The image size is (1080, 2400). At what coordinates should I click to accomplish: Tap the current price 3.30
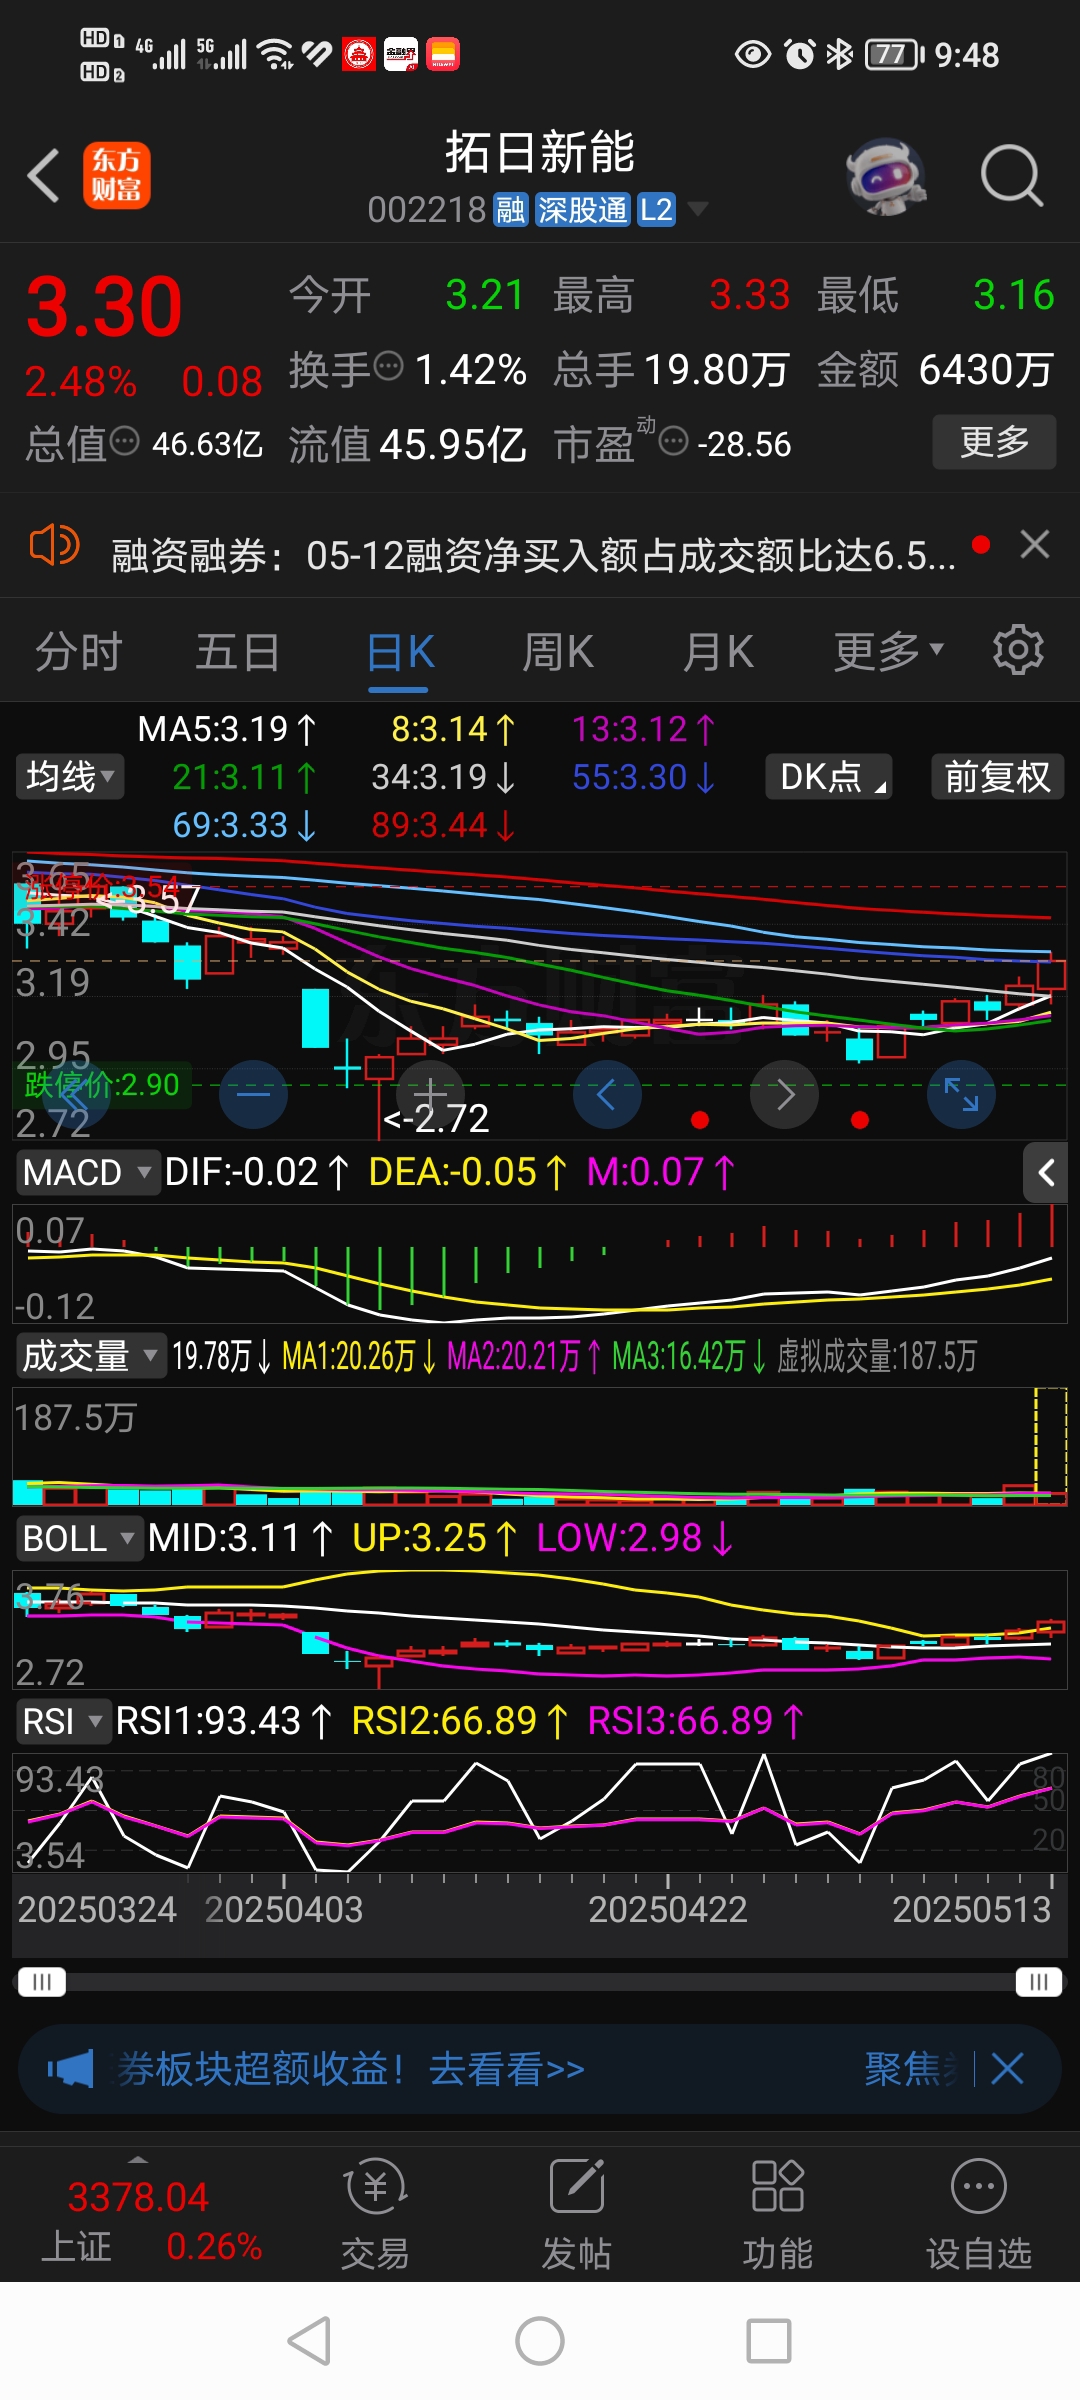pyautogui.click(x=104, y=306)
